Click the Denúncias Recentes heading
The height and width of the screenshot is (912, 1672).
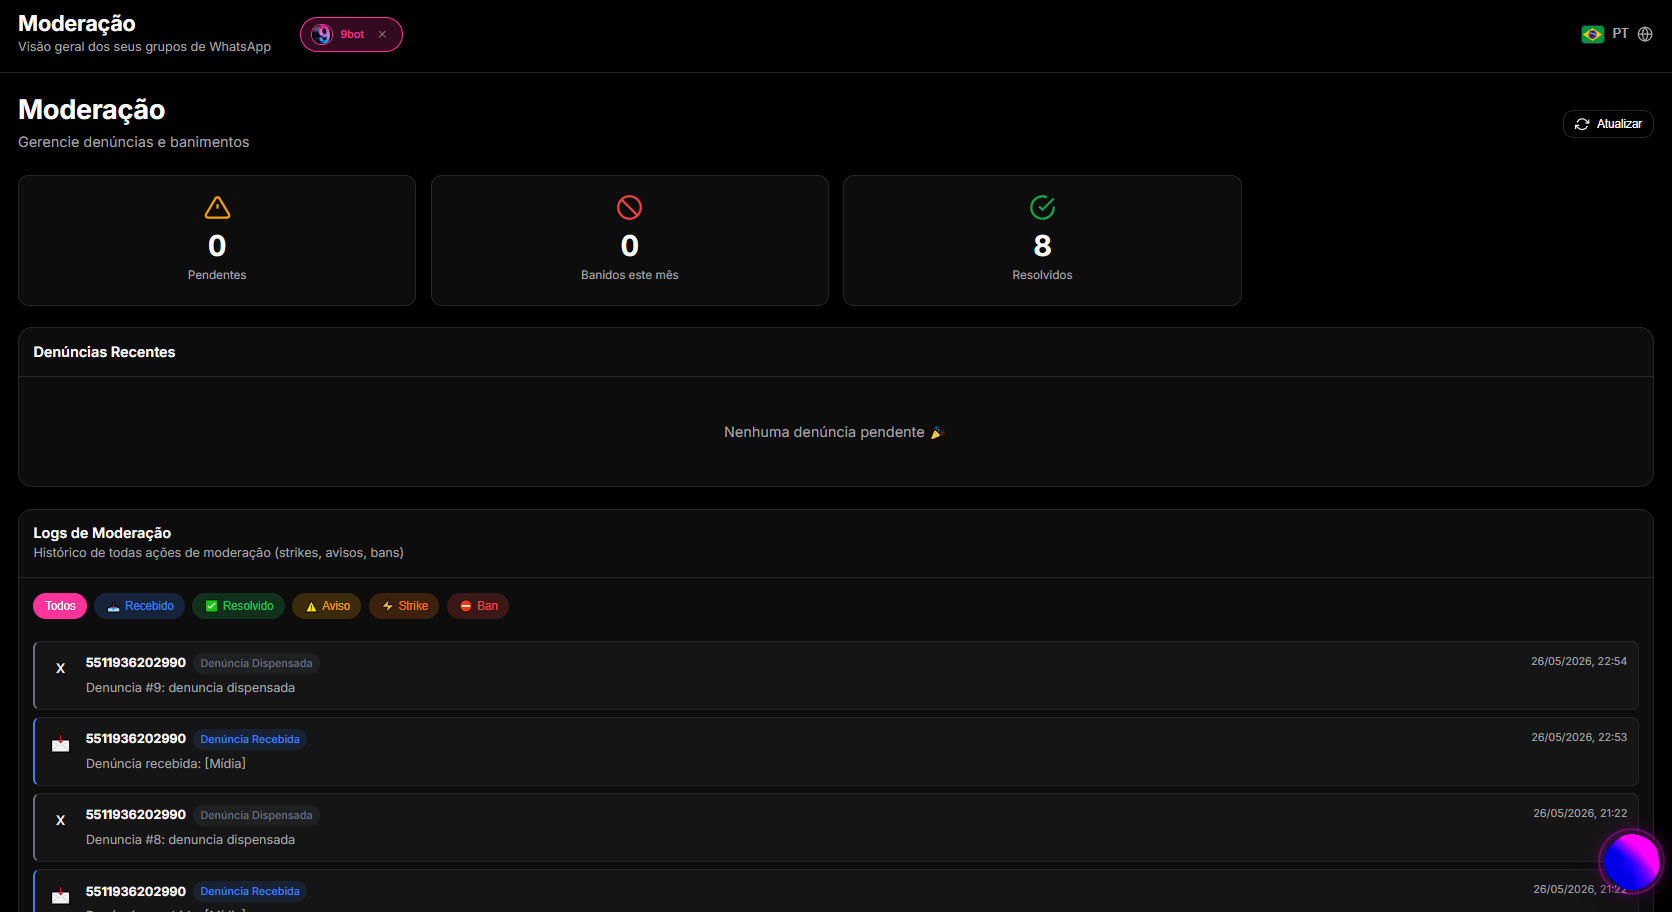tap(104, 352)
